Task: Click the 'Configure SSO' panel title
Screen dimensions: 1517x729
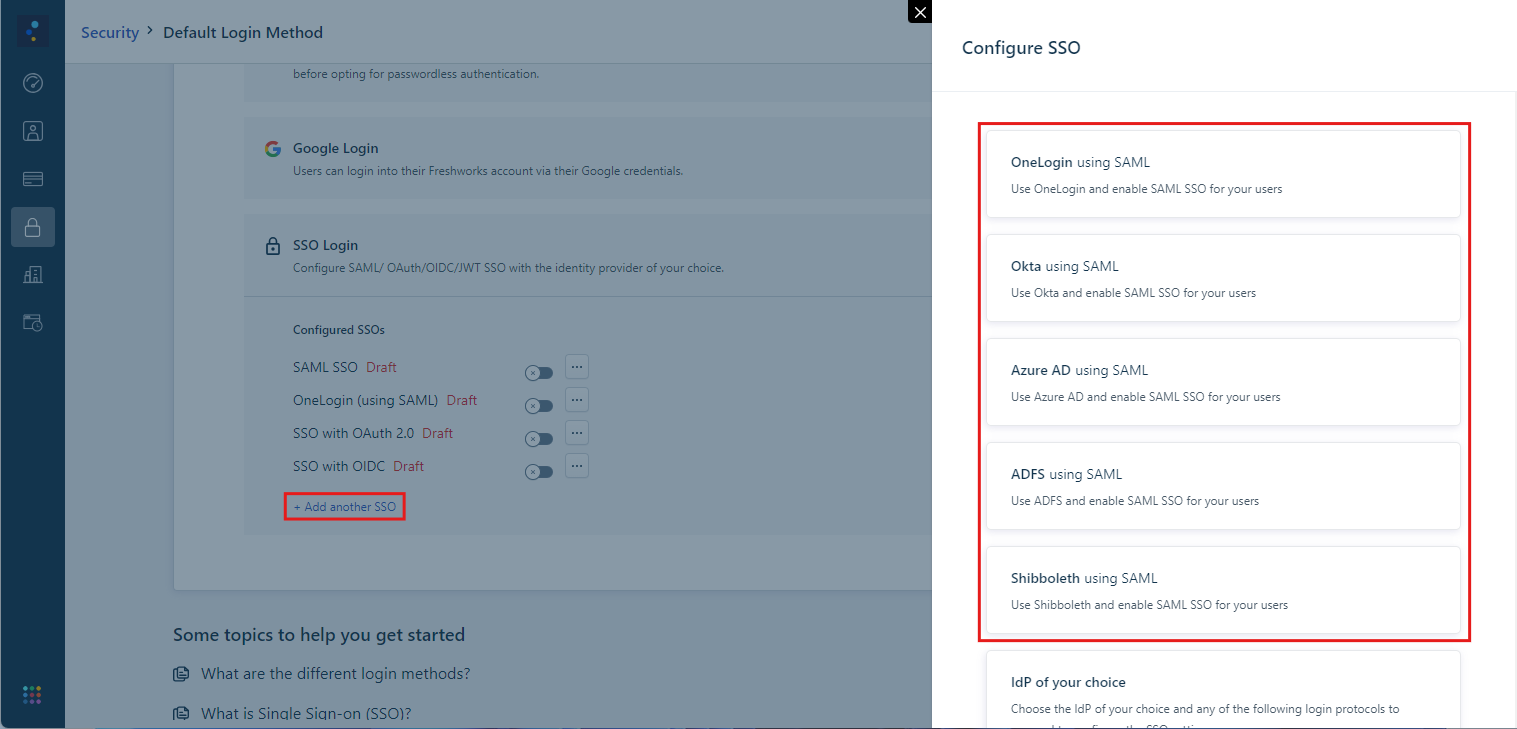Action: click(1021, 47)
